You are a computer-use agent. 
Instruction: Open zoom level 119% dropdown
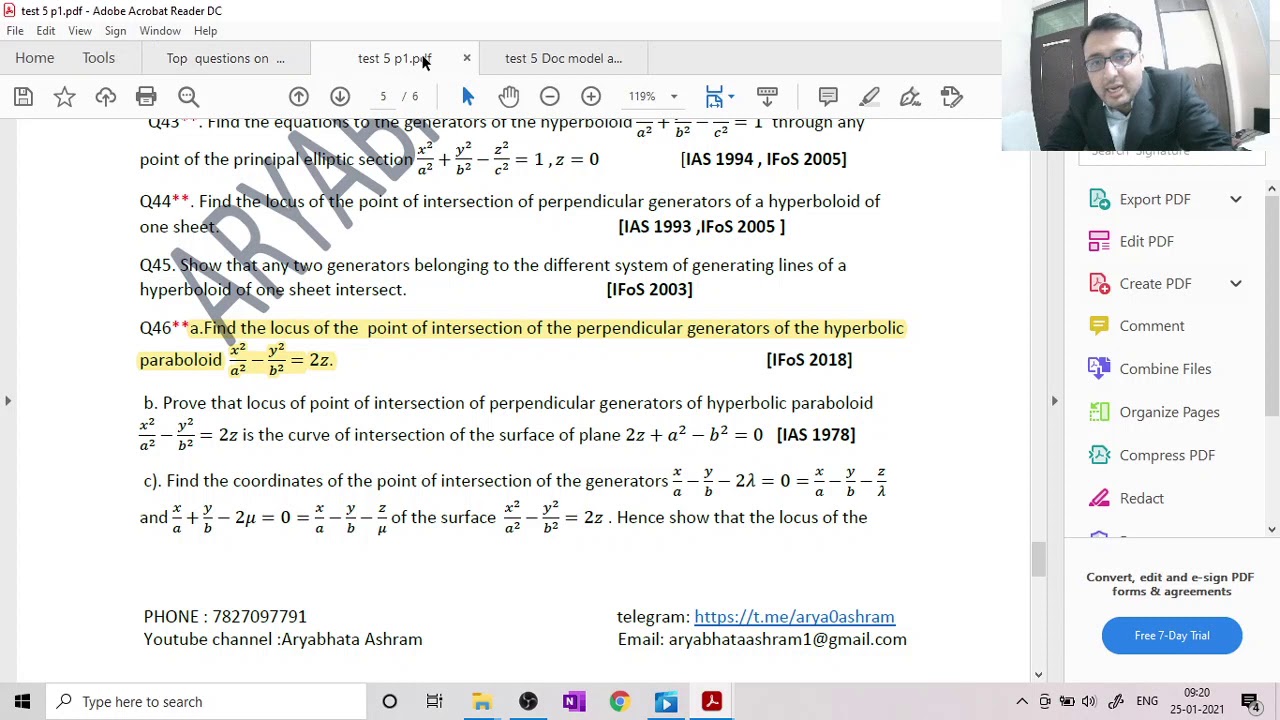(x=674, y=97)
